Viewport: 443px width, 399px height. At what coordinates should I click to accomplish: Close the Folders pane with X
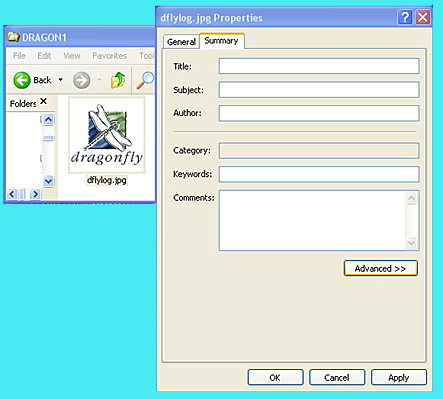coord(43,101)
